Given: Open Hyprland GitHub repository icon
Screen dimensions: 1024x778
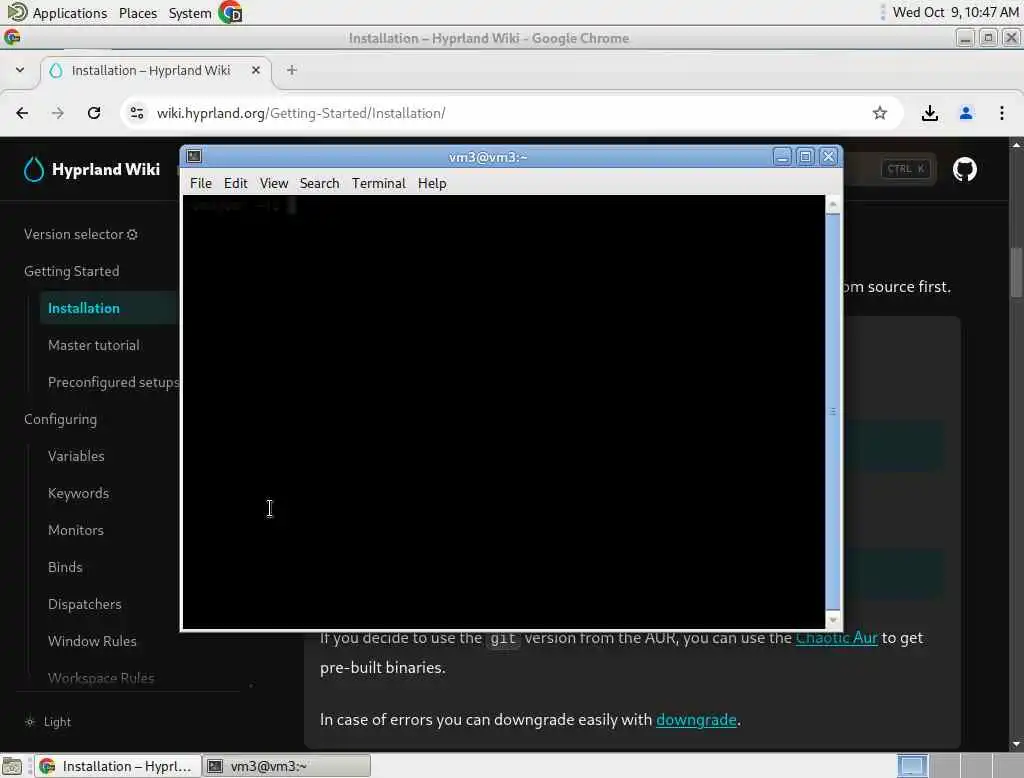Looking at the screenshot, I should pos(965,169).
